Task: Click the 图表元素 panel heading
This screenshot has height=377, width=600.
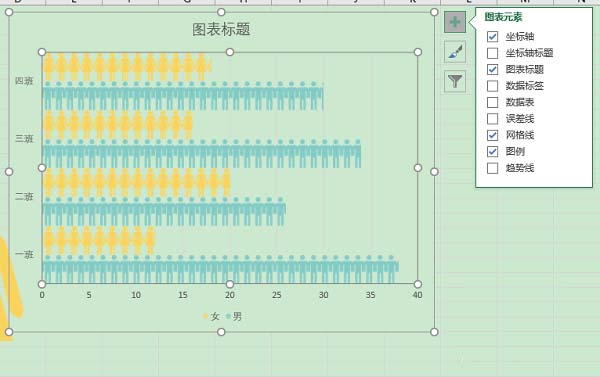Action: click(x=503, y=17)
